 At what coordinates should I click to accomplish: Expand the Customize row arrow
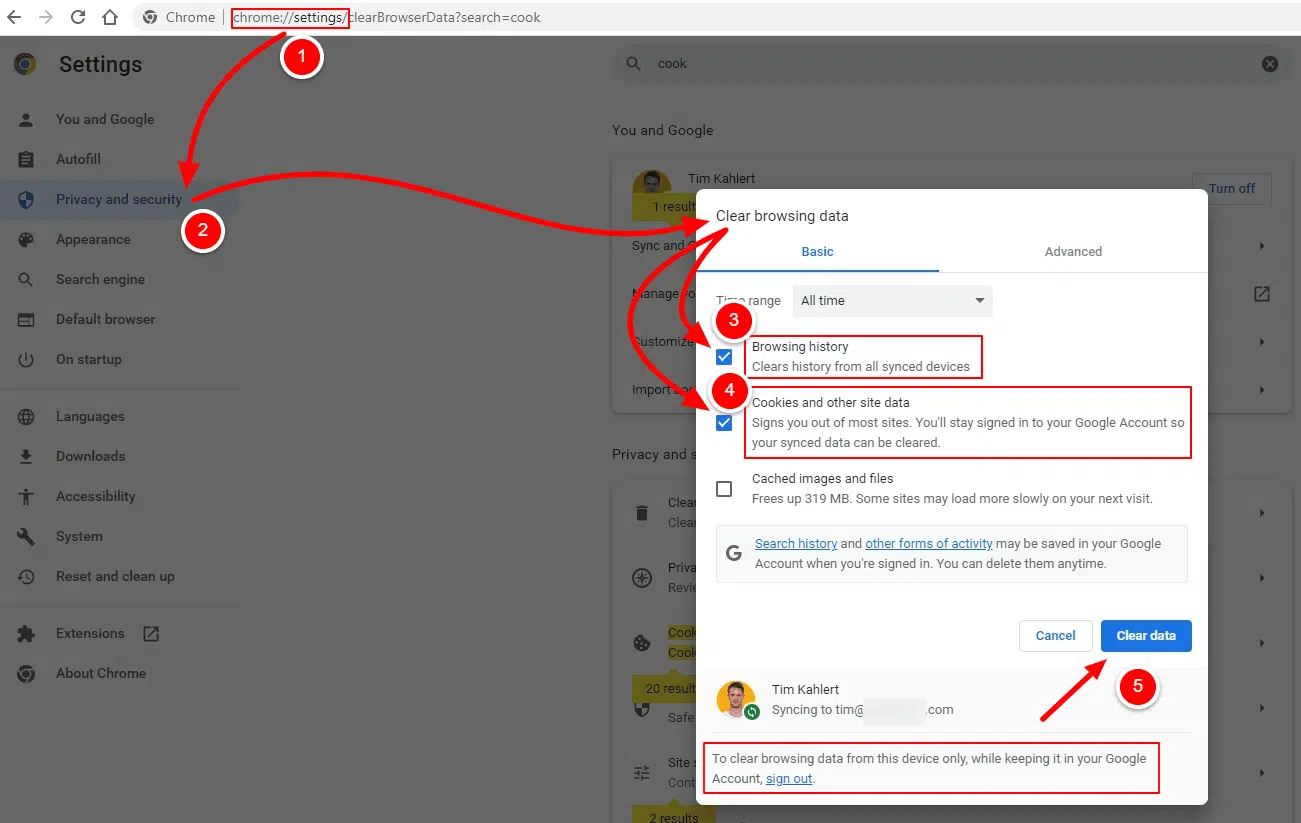click(1262, 342)
